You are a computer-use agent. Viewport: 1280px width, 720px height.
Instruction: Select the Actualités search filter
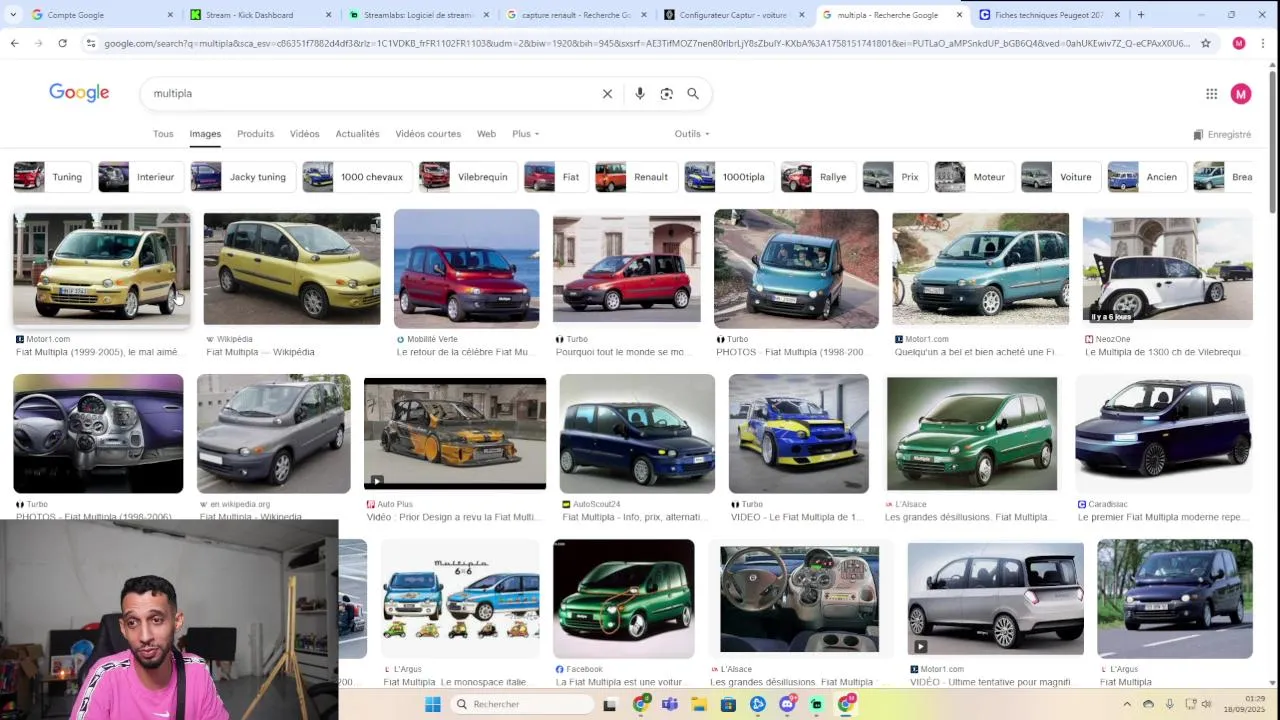click(357, 133)
